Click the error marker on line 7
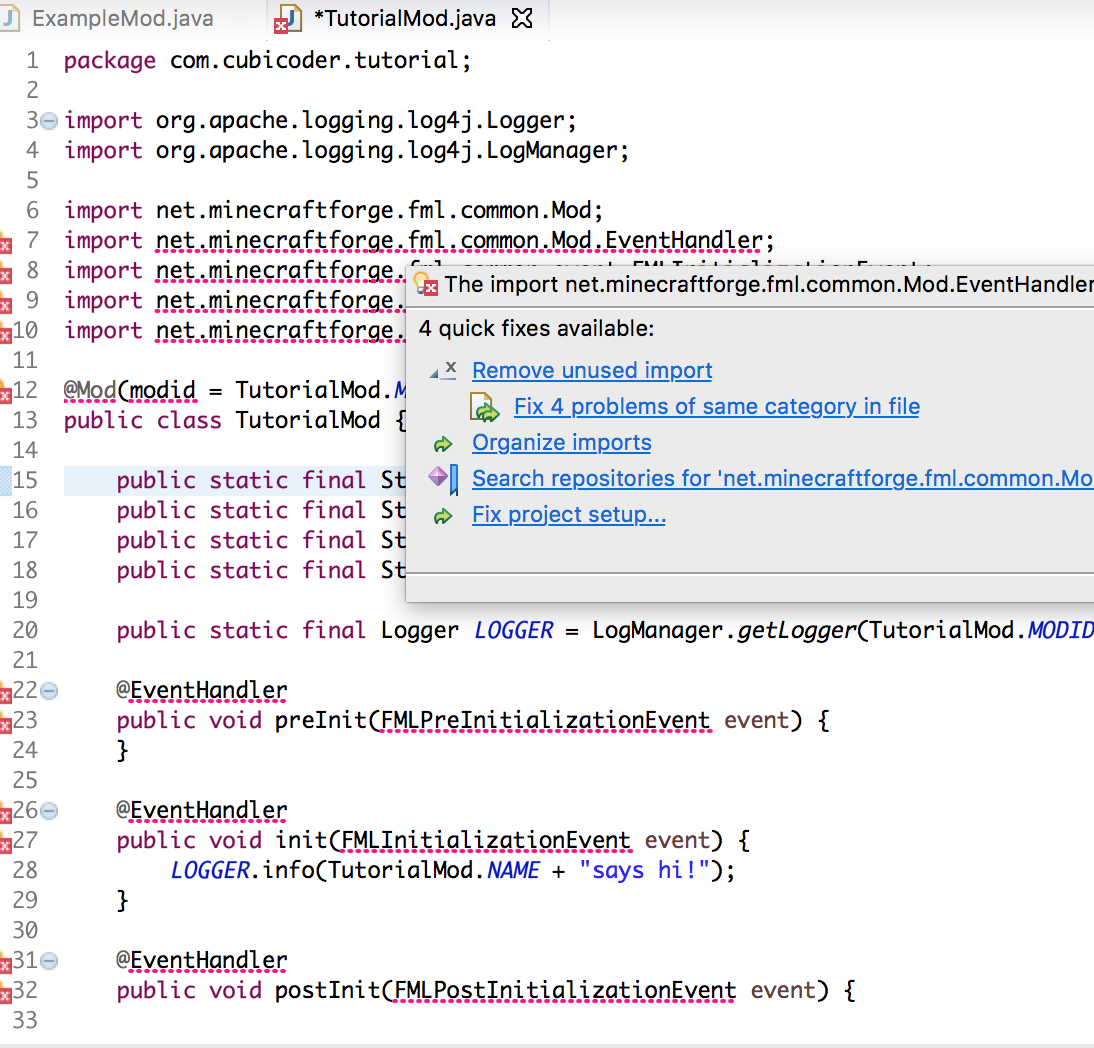 (x=5, y=242)
